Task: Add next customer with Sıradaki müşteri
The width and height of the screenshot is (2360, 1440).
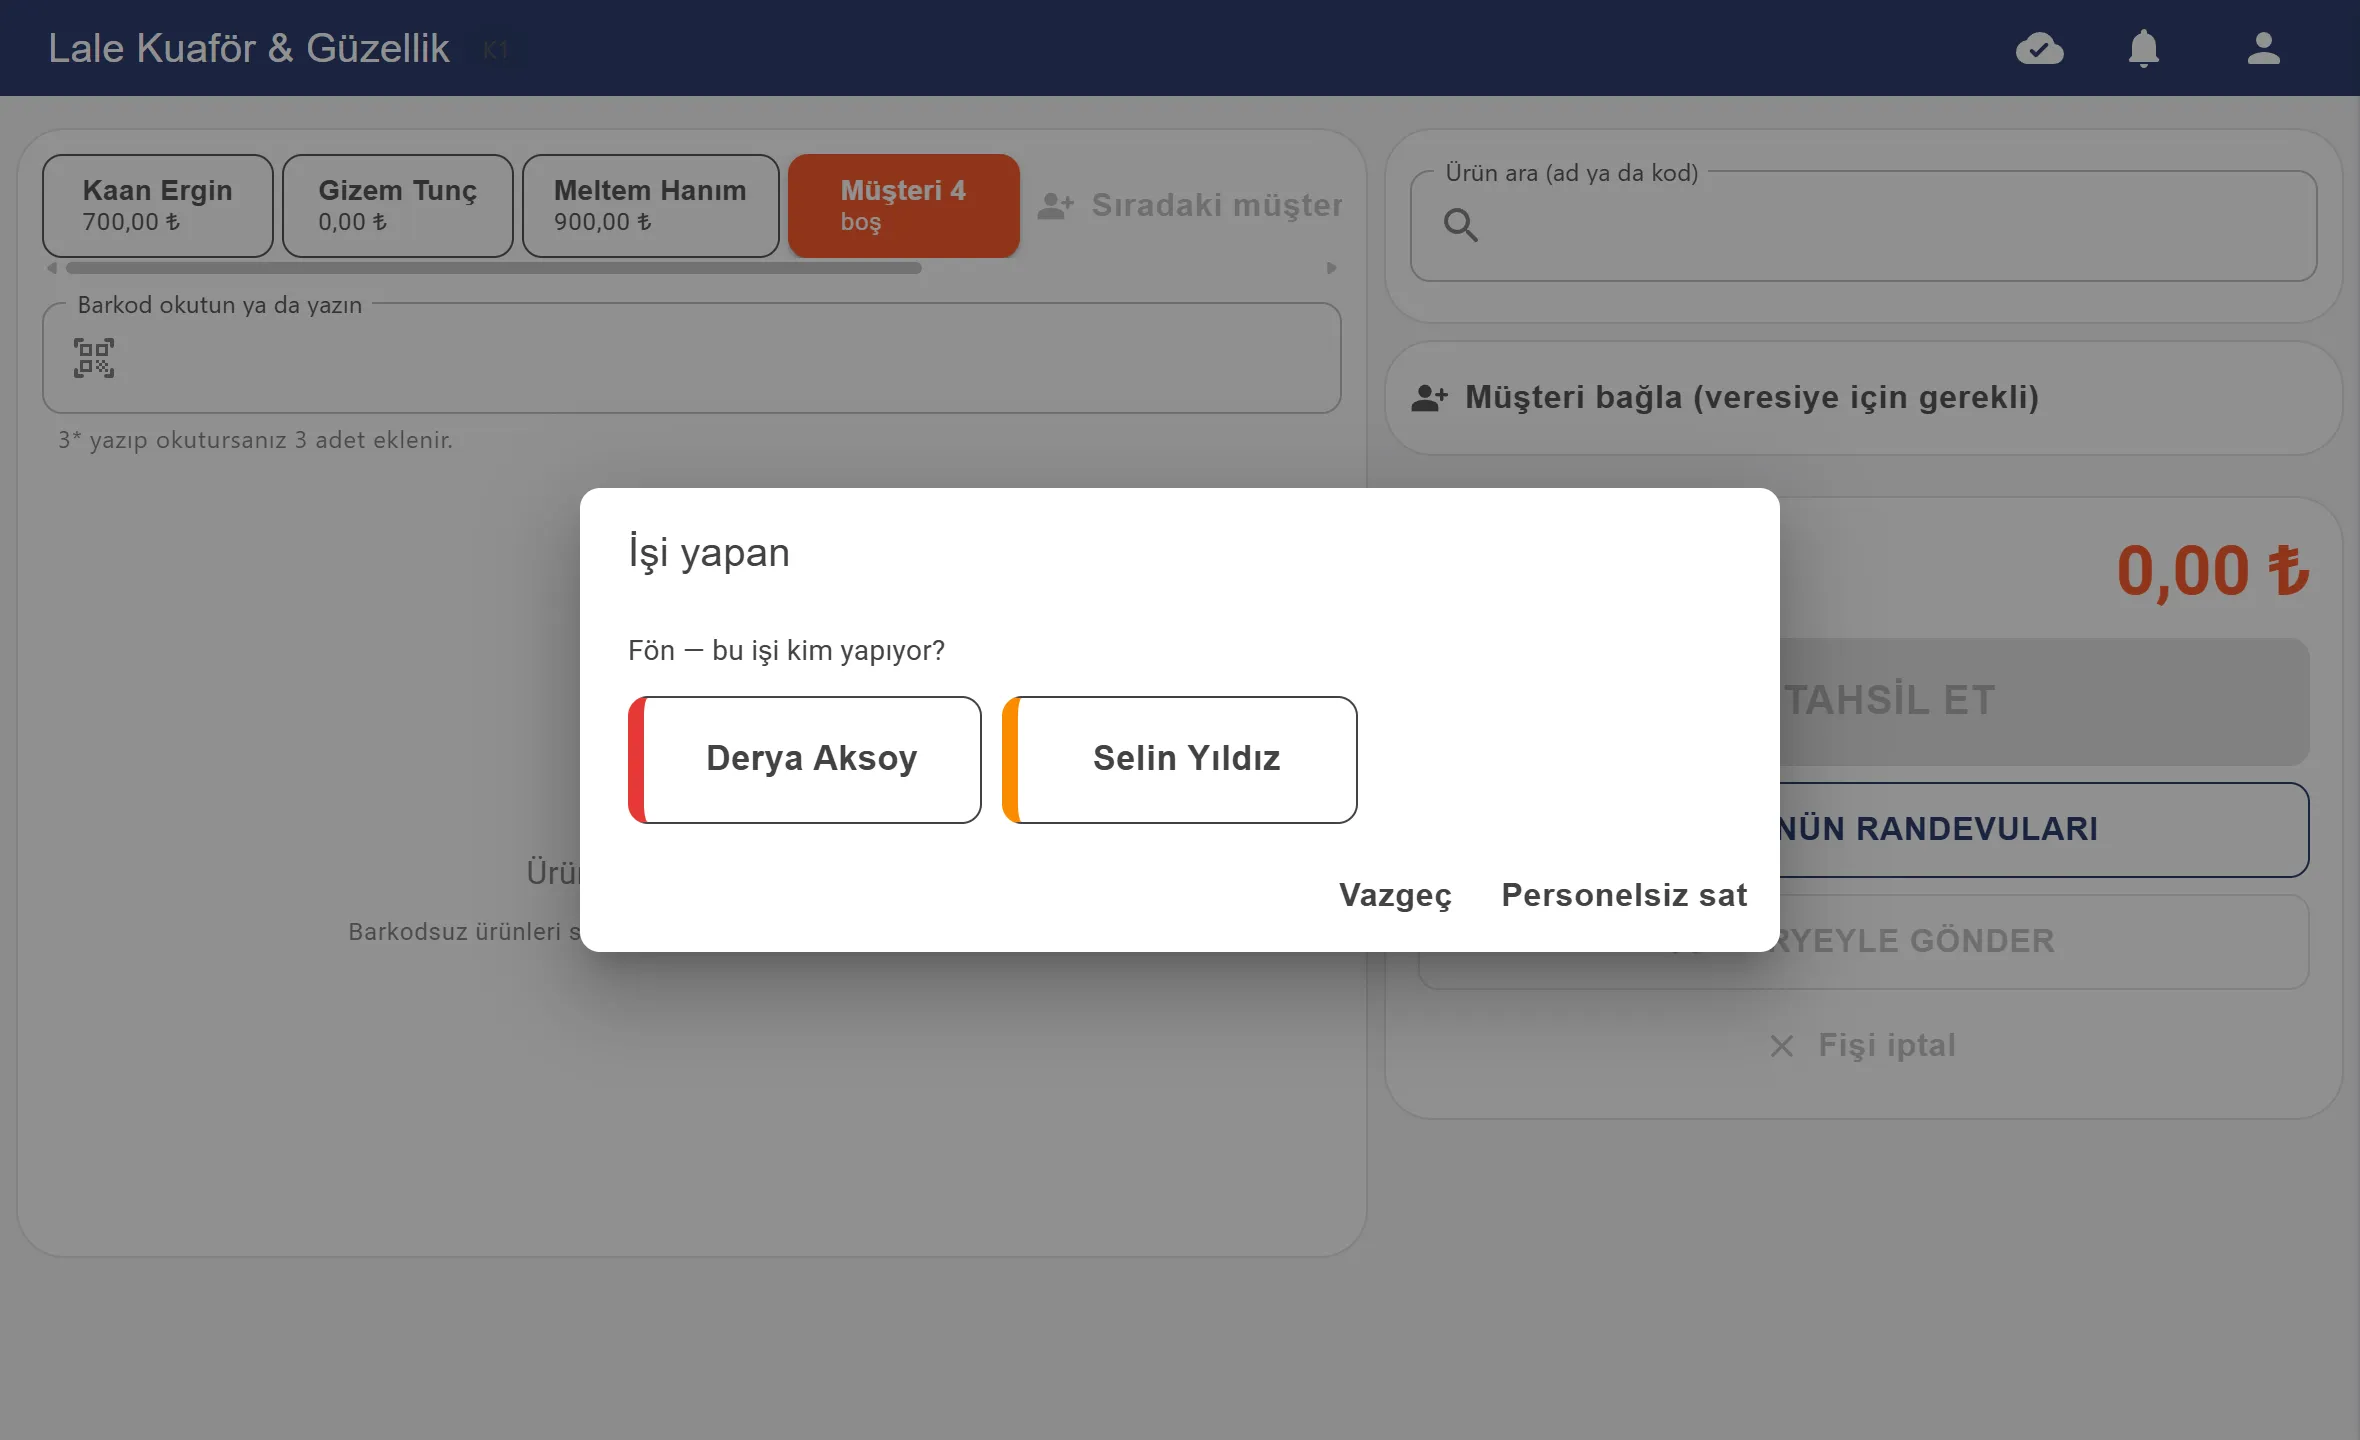Action: (1190, 205)
